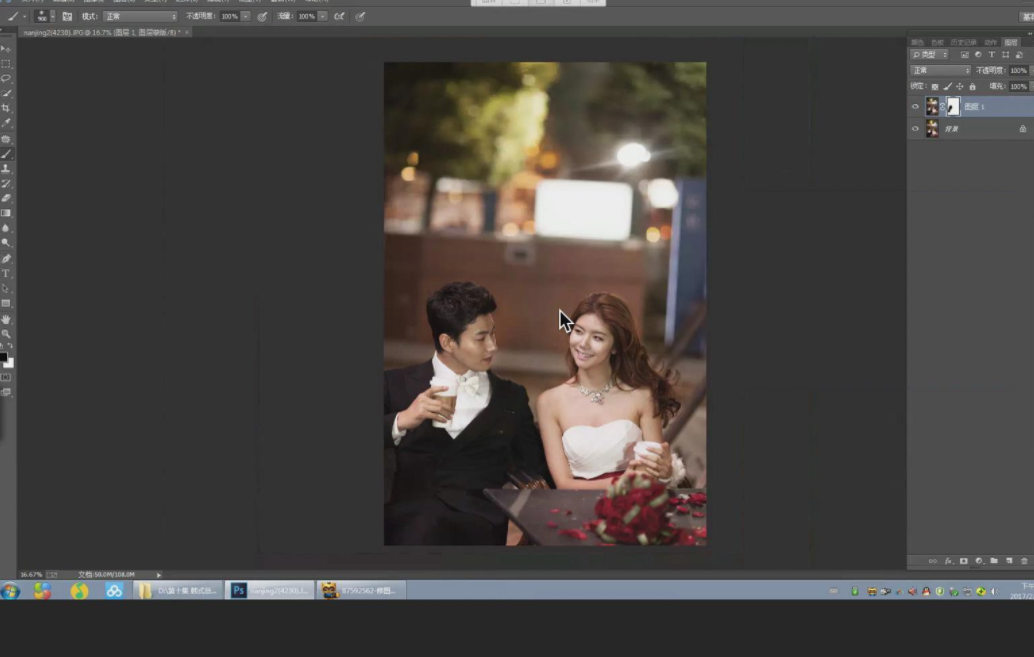Screen dimensions: 1034x657
Task: Select the Lasso tool in toolbar
Action: pyautogui.click(x=6, y=78)
